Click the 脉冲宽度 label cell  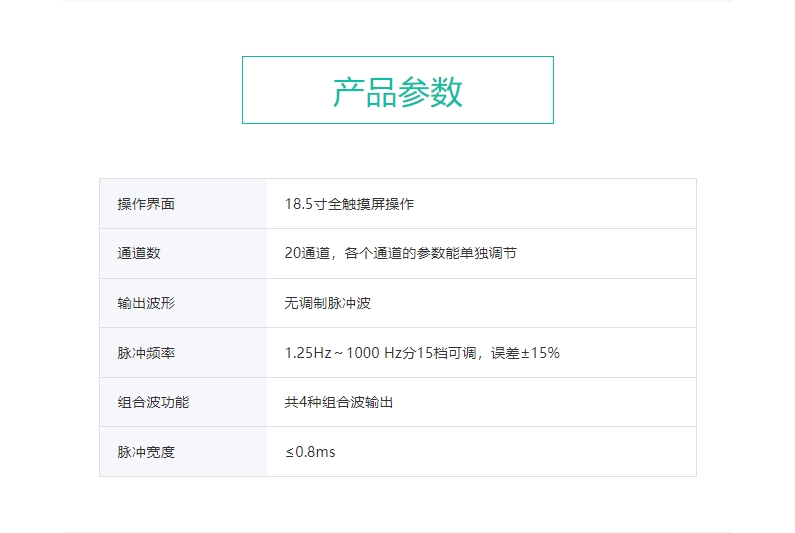(x=183, y=452)
